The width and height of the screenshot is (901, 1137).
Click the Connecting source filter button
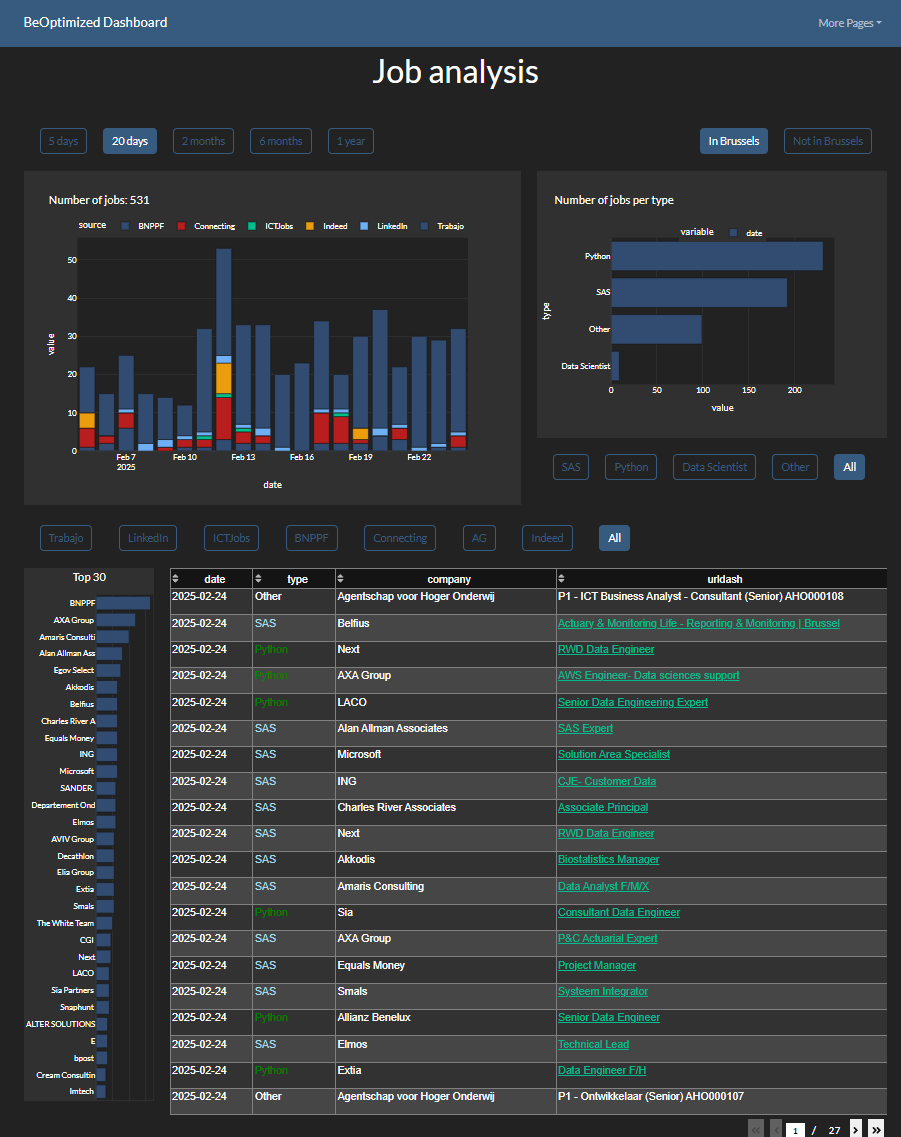(399, 537)
